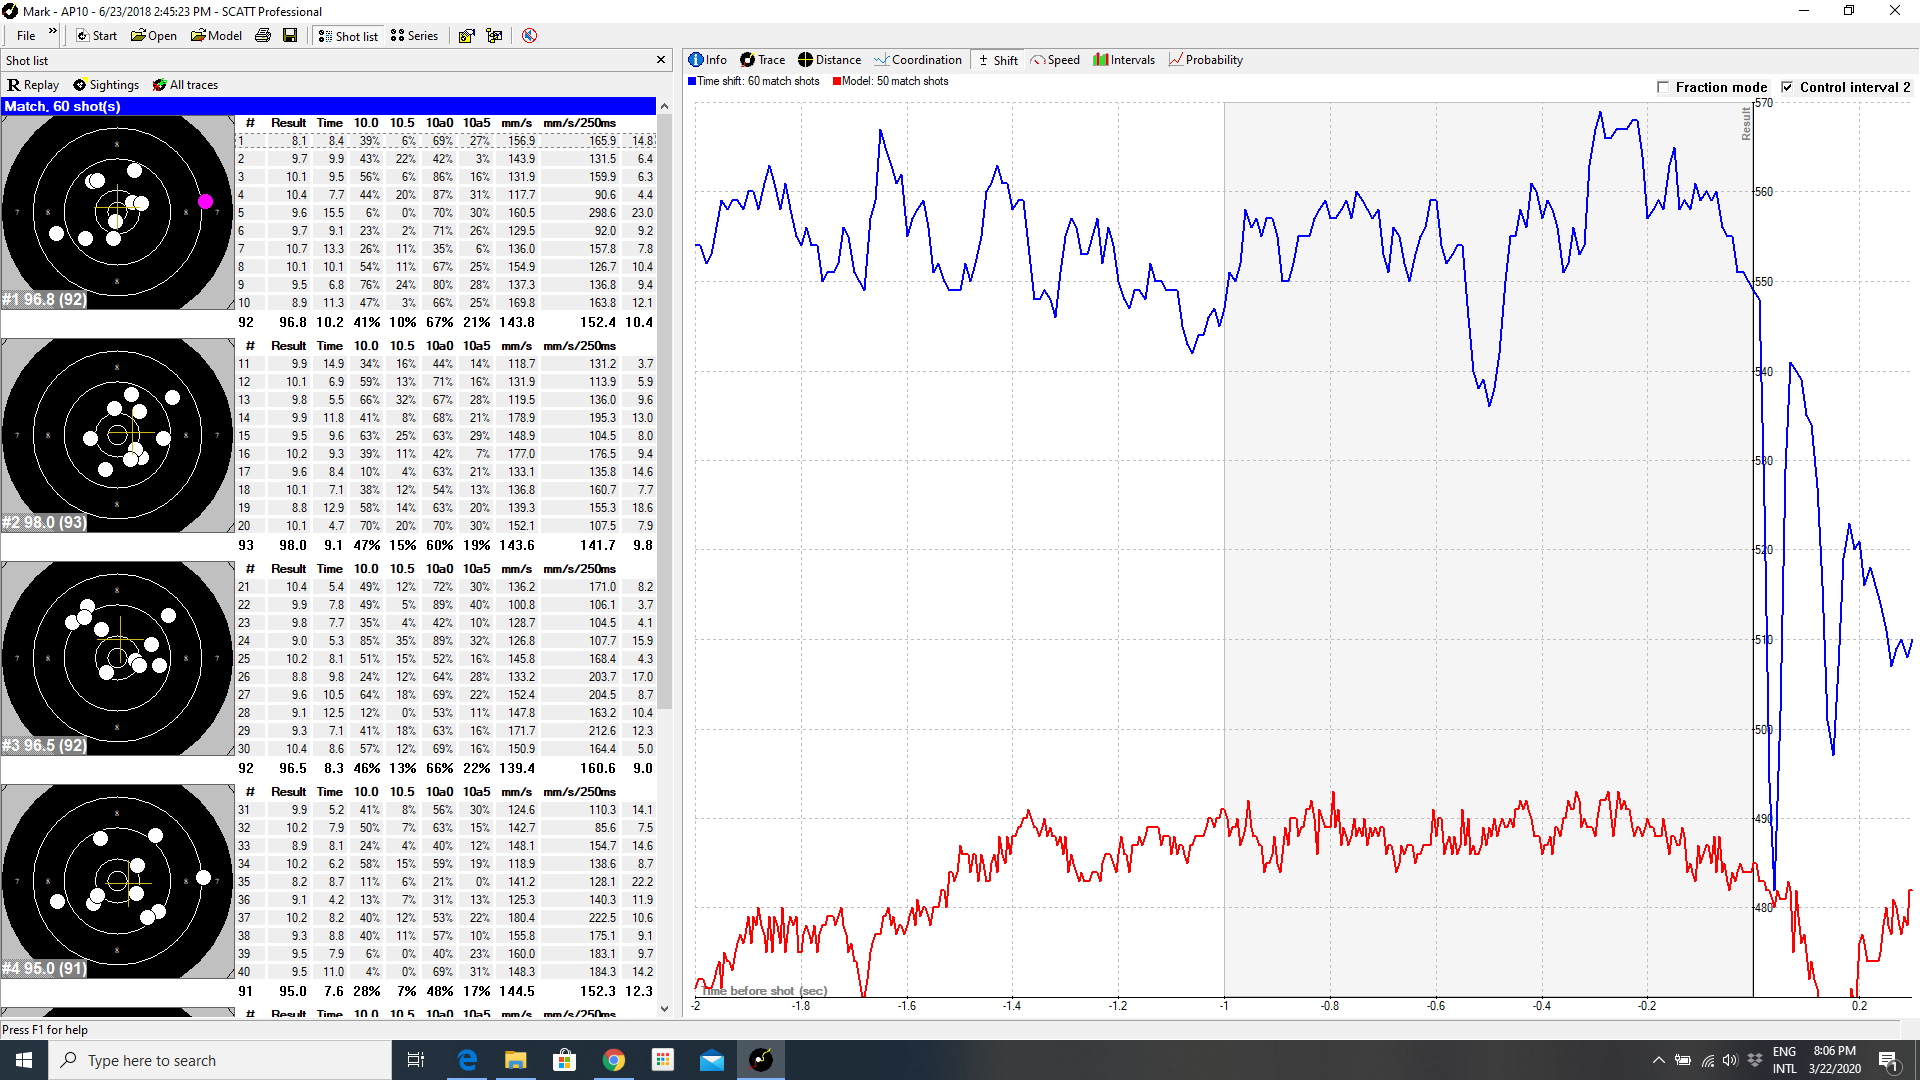Open File Explorer from the taskbar

coord(516,1060)
